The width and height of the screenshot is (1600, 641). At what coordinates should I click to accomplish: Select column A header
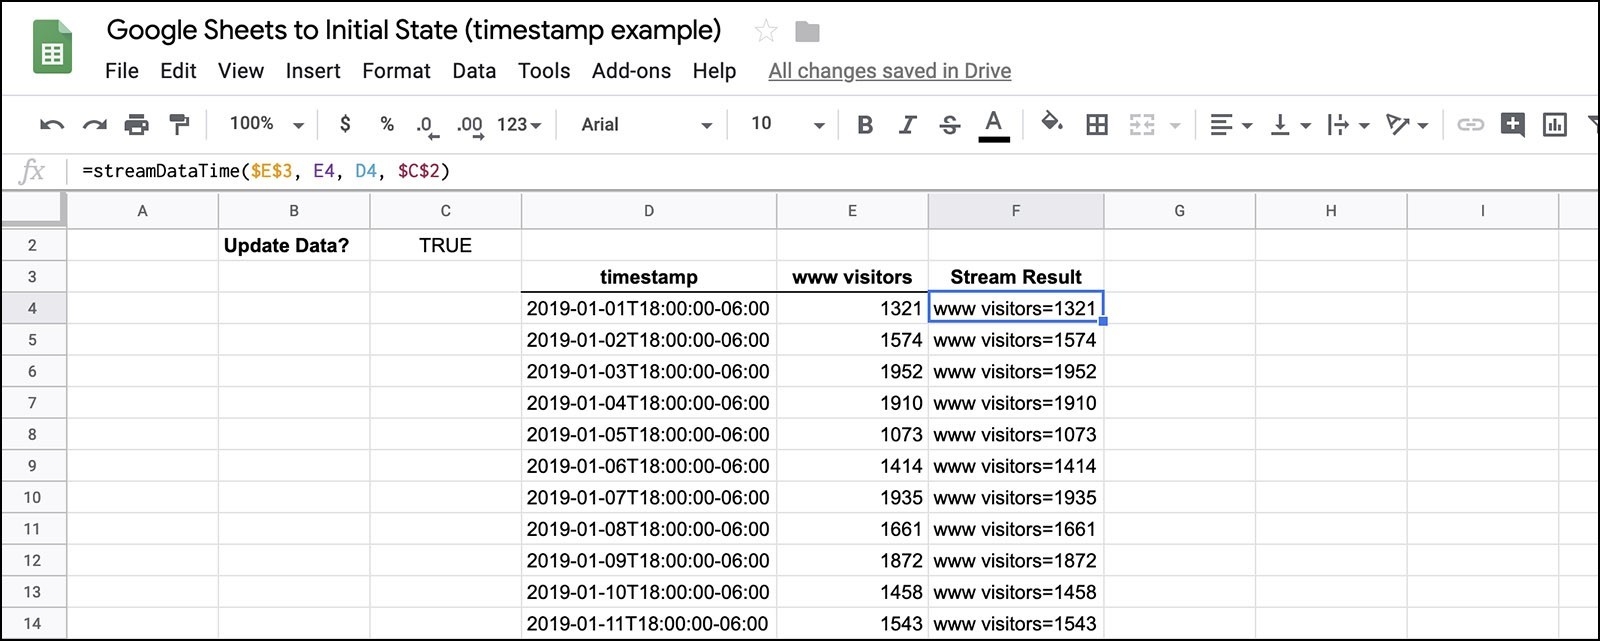pos(142,211)
